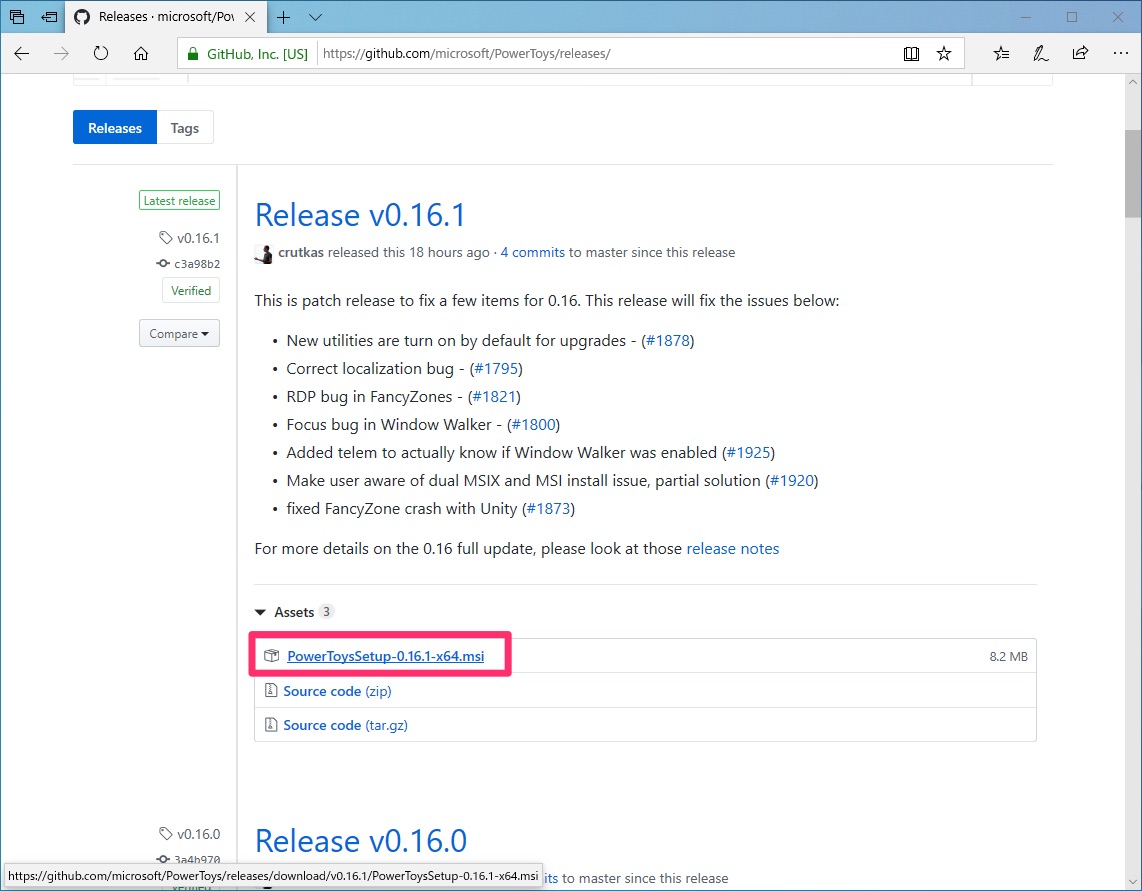Open the c3a98b2 commit link

point(197,264)
